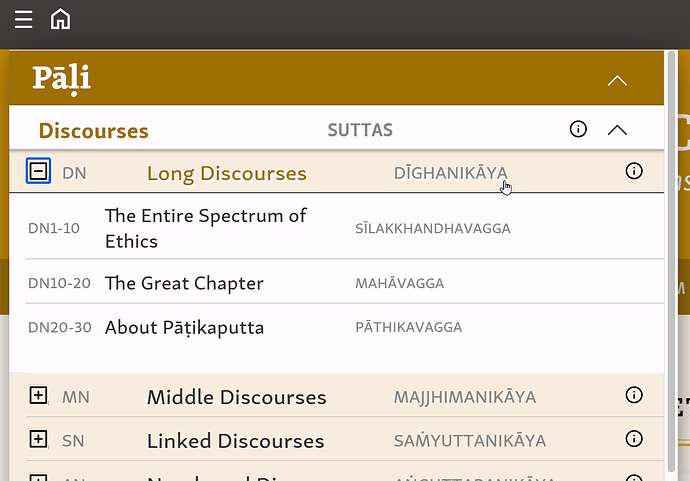The height and width of the screenshot is (481, 690).
Task: Click the vertical scrollbar of the panel
Action: click(671, 261)
